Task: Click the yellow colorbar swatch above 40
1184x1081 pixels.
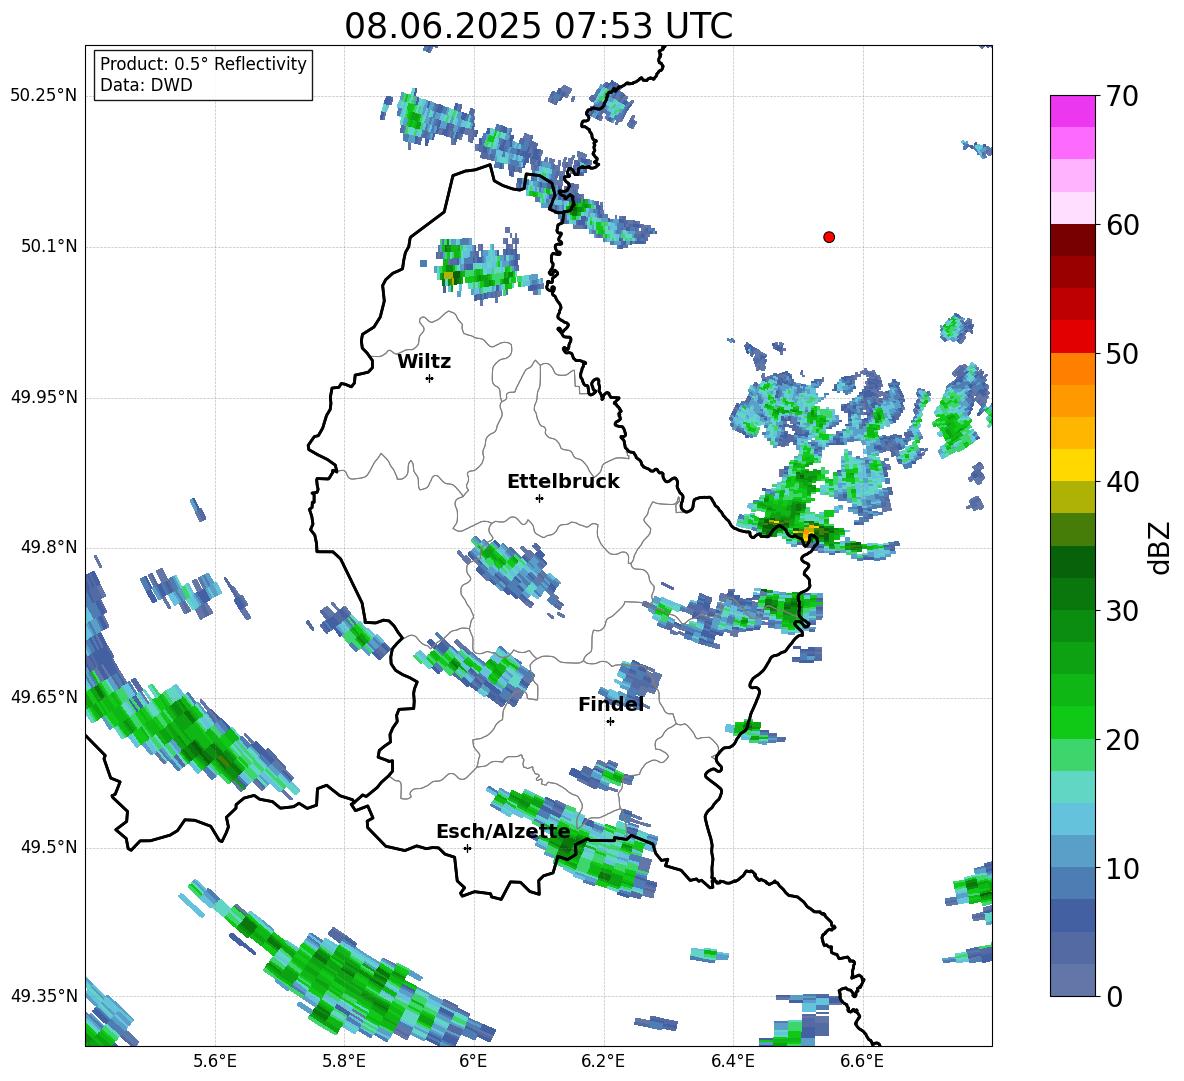Action: tap(1072, 465)
